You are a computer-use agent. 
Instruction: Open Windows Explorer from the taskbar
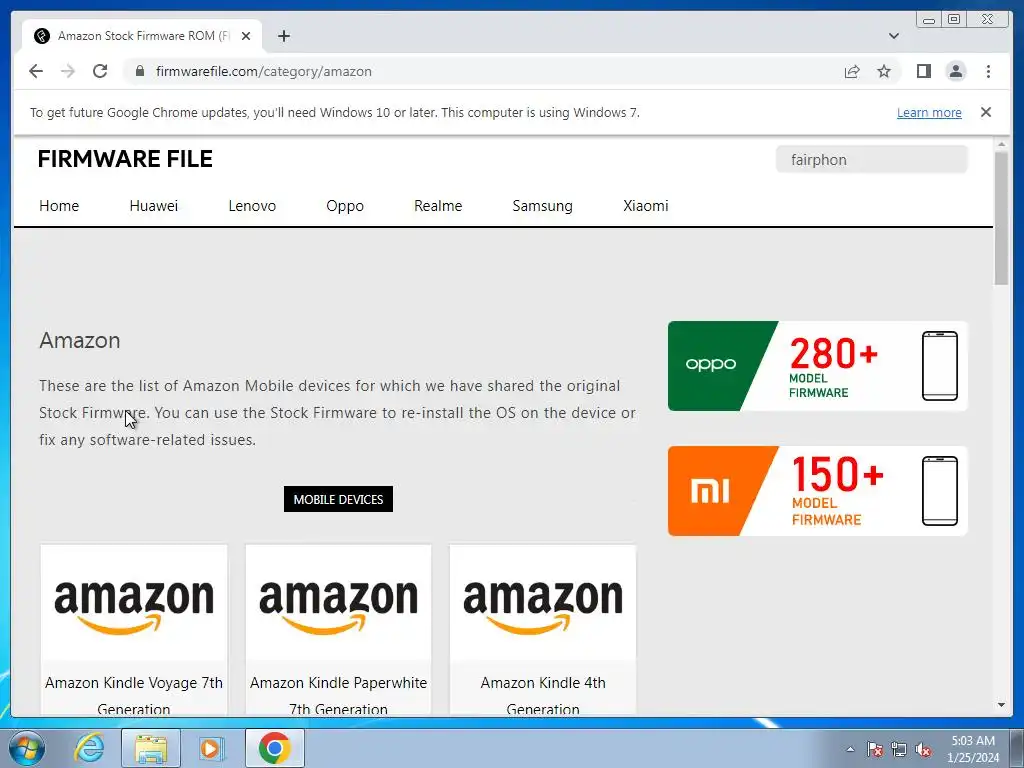click(151, 748)
